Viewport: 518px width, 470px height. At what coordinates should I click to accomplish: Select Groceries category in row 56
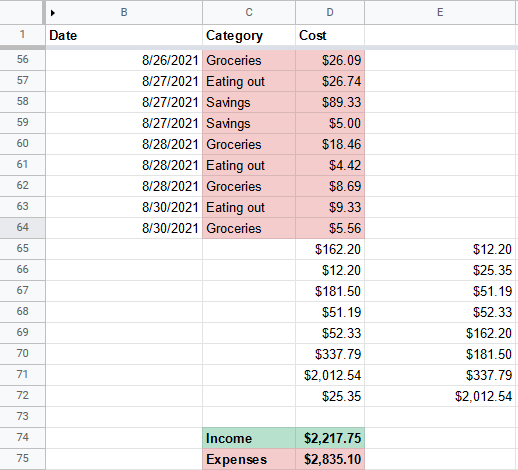pyautogui.click(x=249, y=60)
